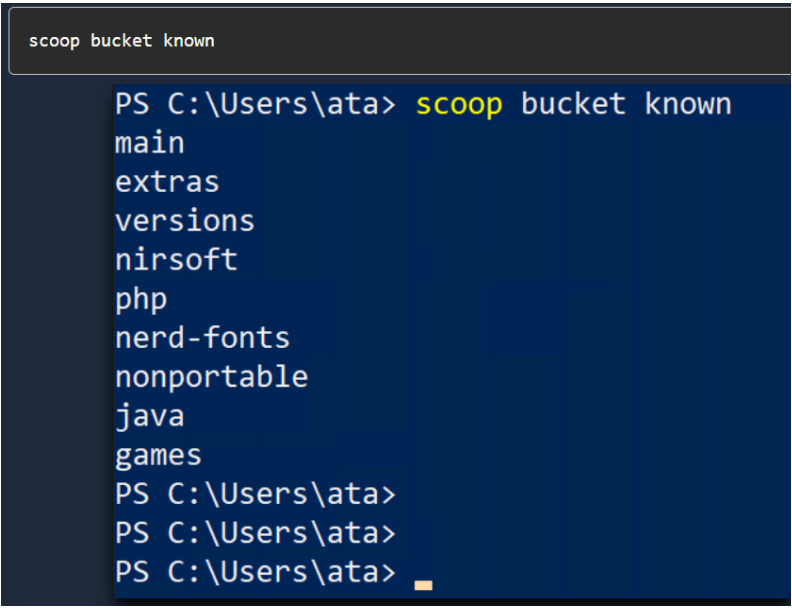Viewport: 792px width, 609px height.
Task: Click the prompt path before the scoop command
Action: click(255, 104)
